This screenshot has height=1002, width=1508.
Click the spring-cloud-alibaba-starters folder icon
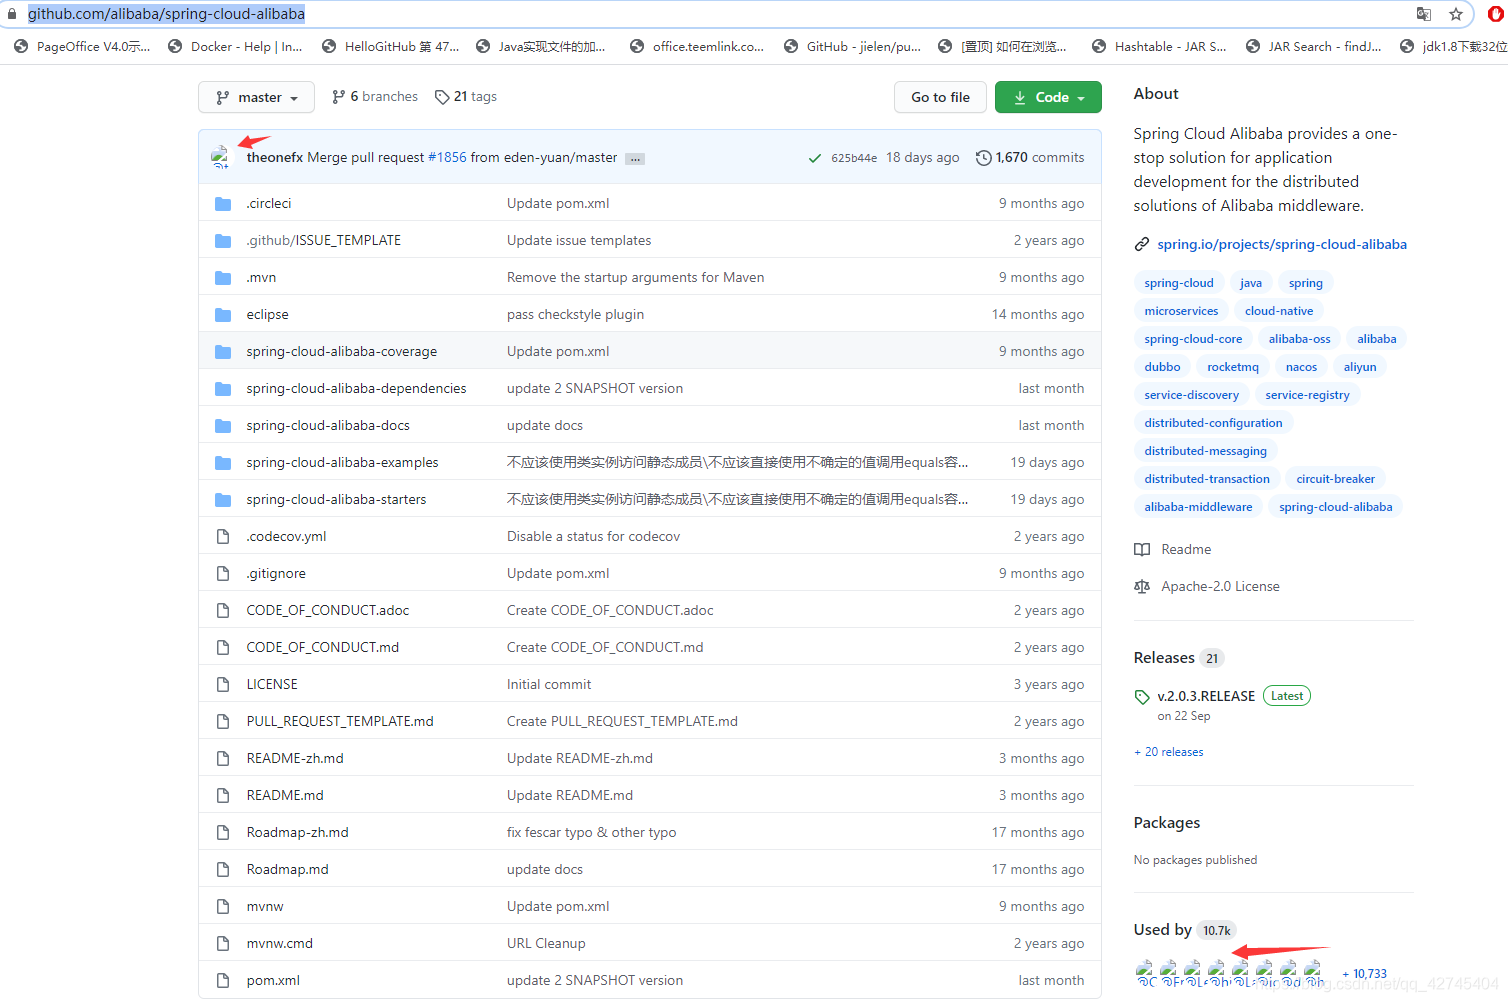(x=223, y=500)
